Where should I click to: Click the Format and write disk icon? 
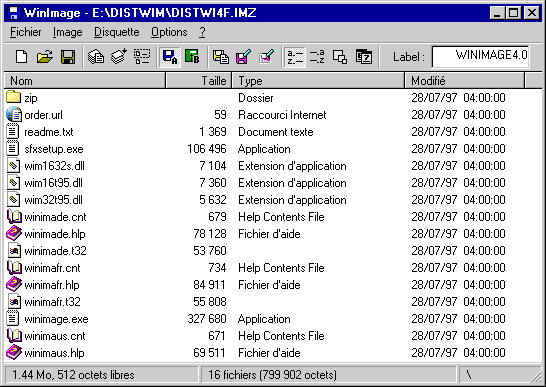(x=266, y=56)
